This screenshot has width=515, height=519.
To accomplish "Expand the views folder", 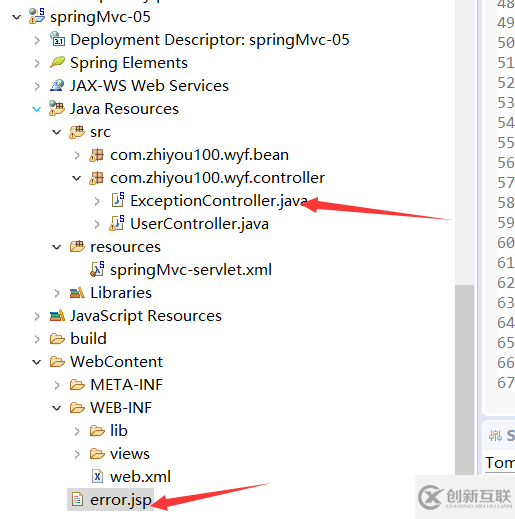I will pyautogui.click(x=77, y=454).
